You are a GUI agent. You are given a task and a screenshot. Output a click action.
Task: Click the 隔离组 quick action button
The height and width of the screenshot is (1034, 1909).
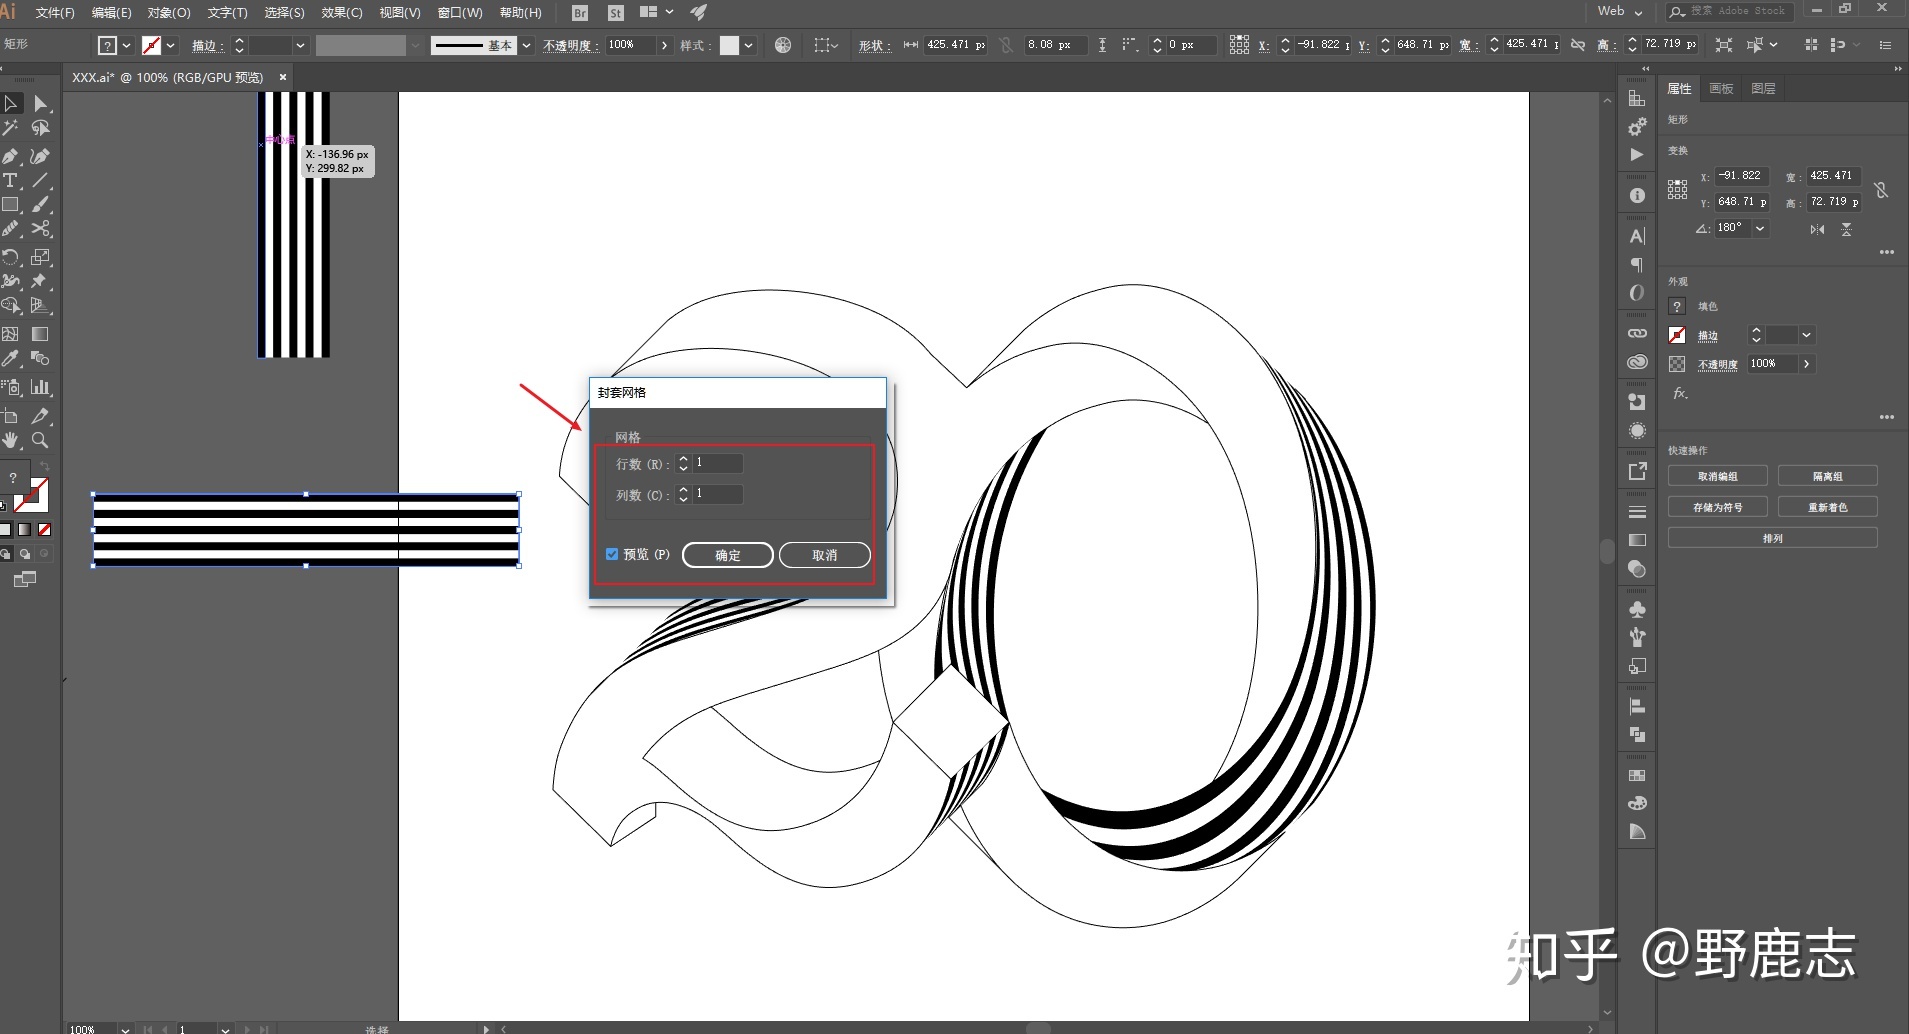(1827, 476)
